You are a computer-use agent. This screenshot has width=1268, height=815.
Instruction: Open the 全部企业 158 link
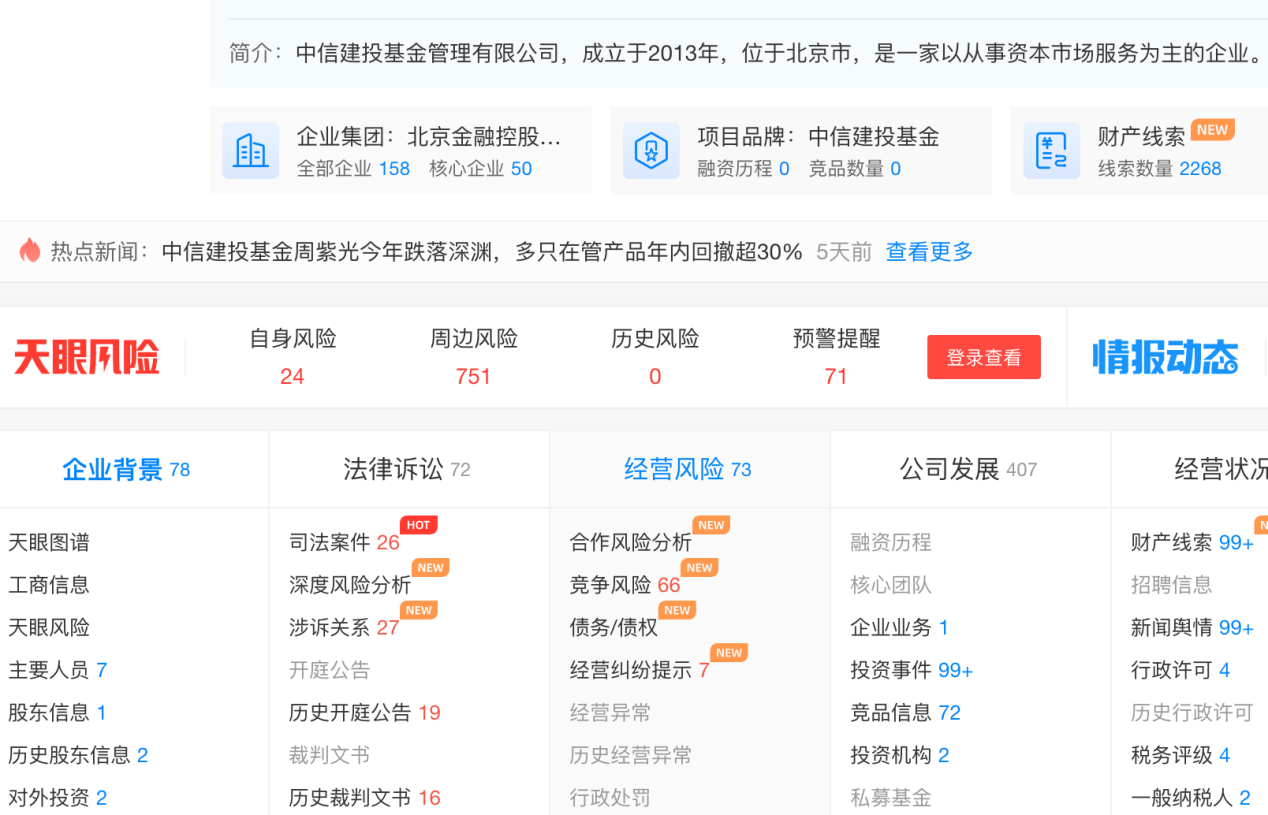[353, 169]
